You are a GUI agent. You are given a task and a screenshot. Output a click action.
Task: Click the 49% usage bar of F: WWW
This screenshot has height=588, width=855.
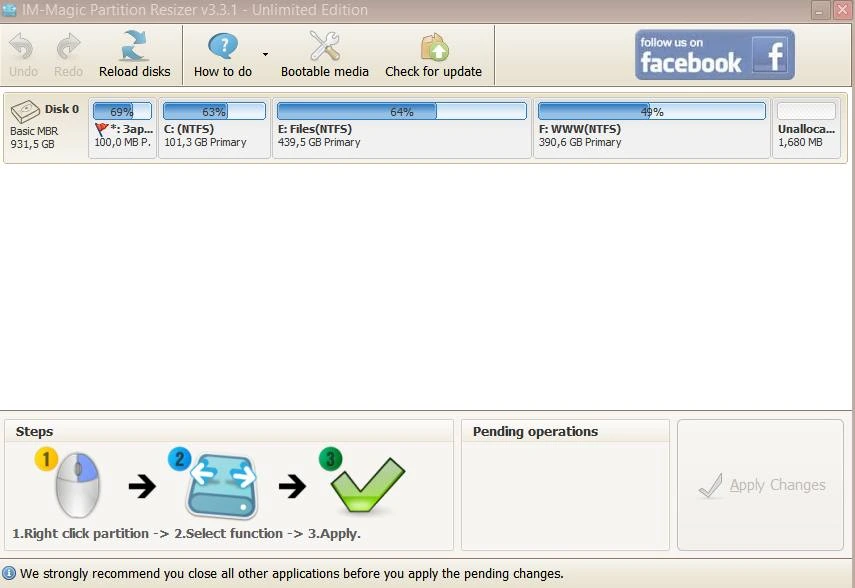click(x=652, y=111)
